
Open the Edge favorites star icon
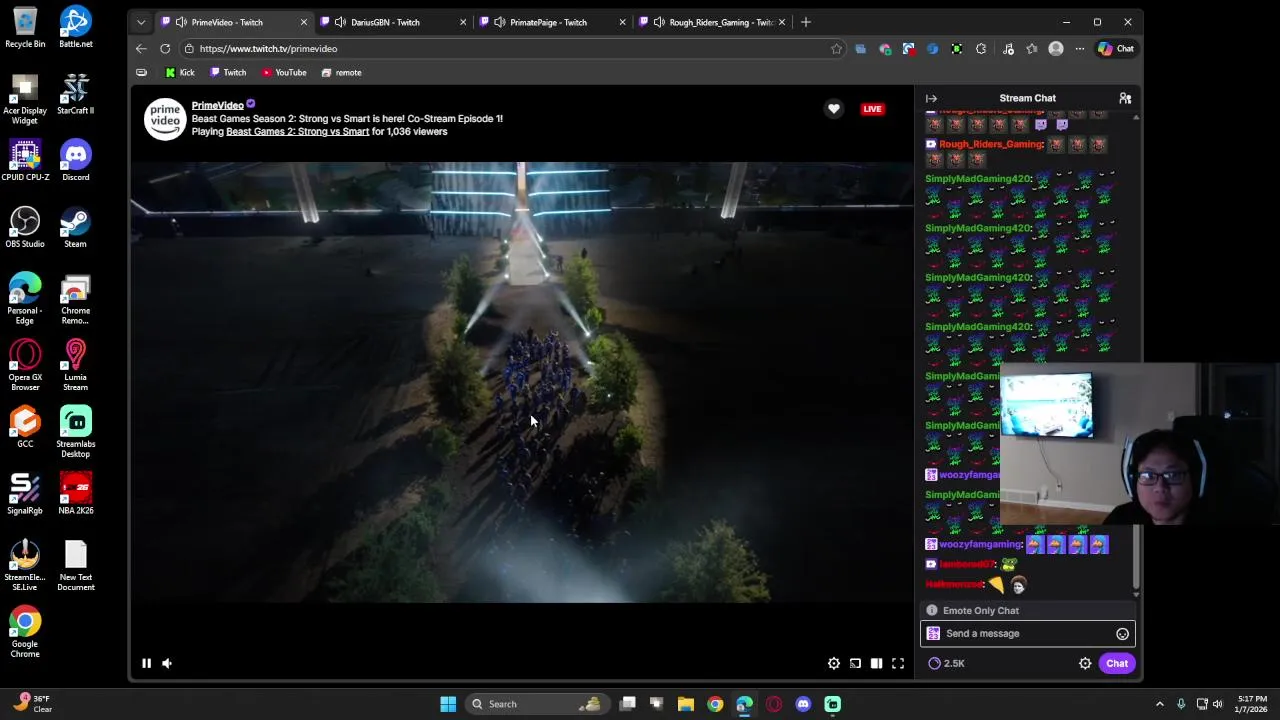pyautogui.click(x=1032, y=48)
